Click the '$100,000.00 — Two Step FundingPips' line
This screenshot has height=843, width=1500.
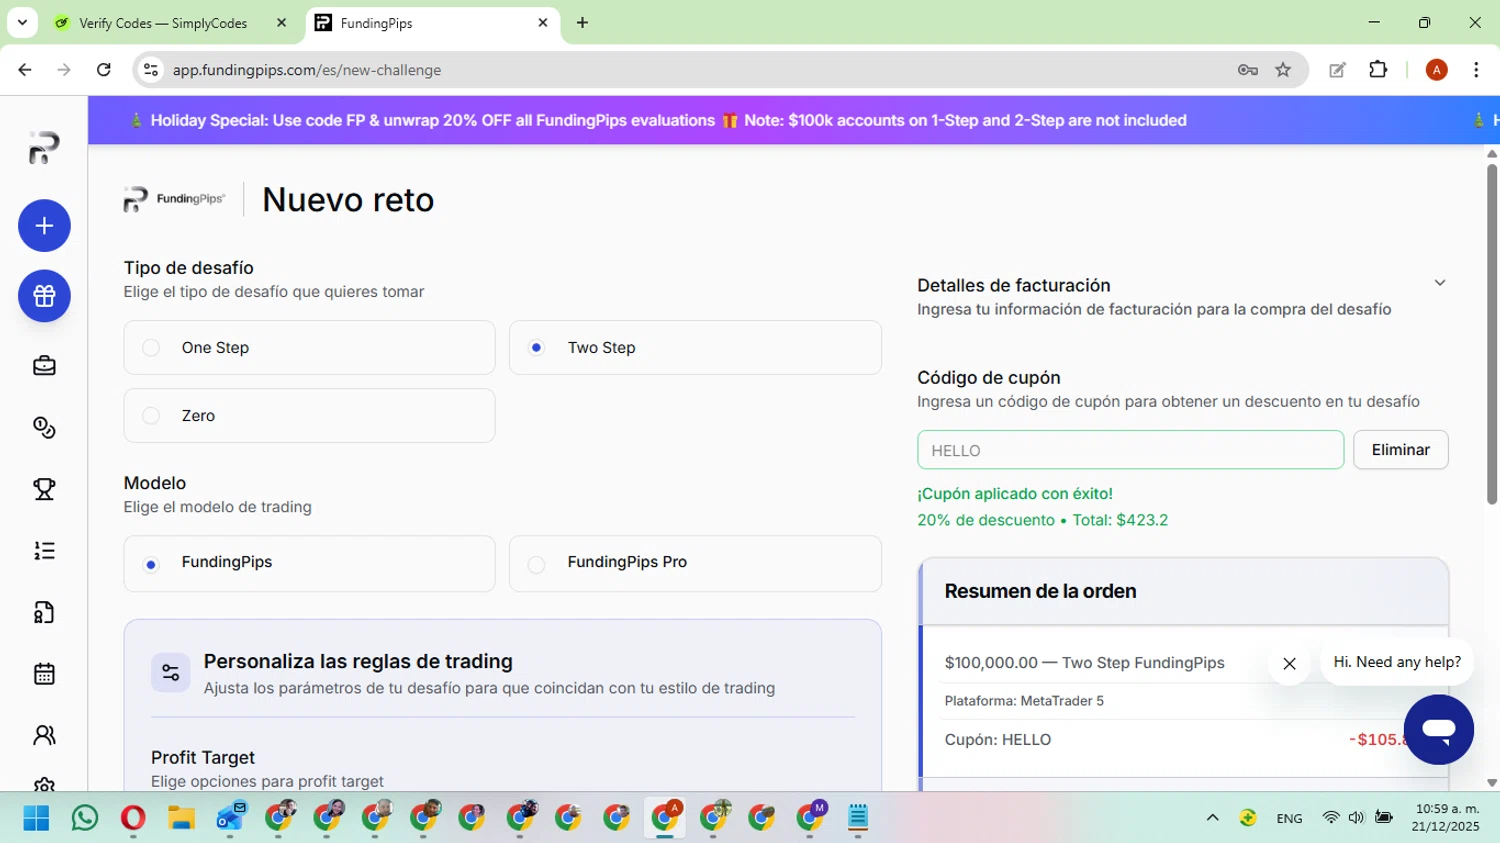(1084, 663)
